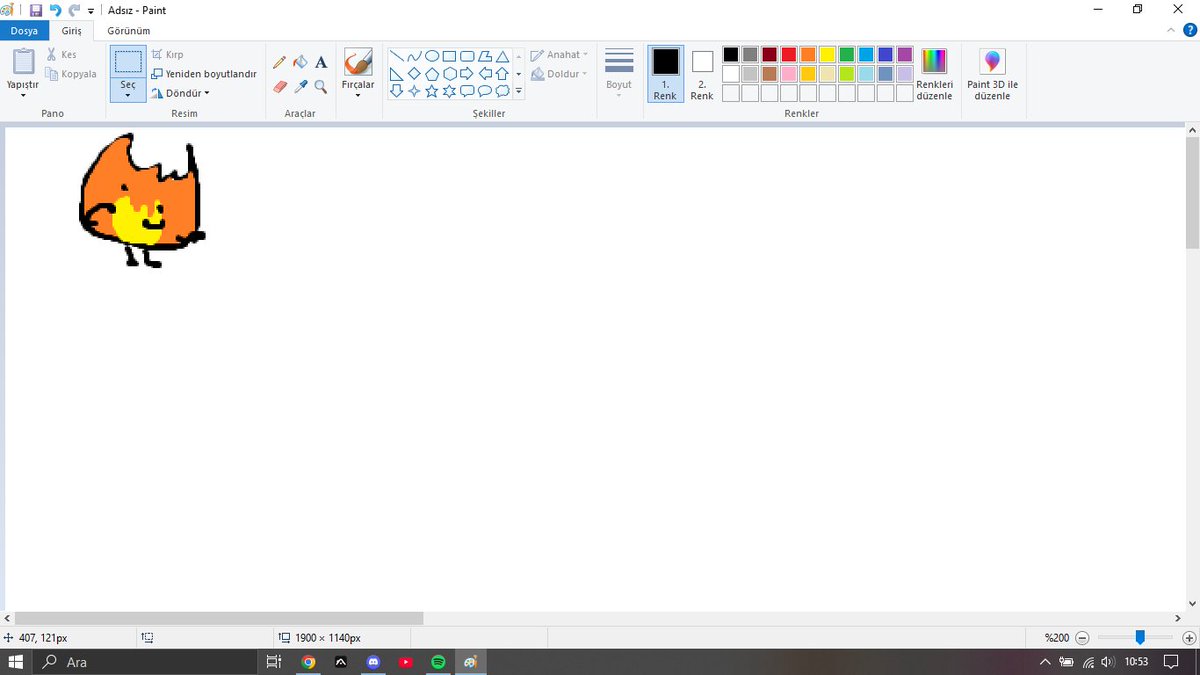1200x675 pixels.
Task: Toggle the rectangular Seç selection tool
Action: point(128,62)
